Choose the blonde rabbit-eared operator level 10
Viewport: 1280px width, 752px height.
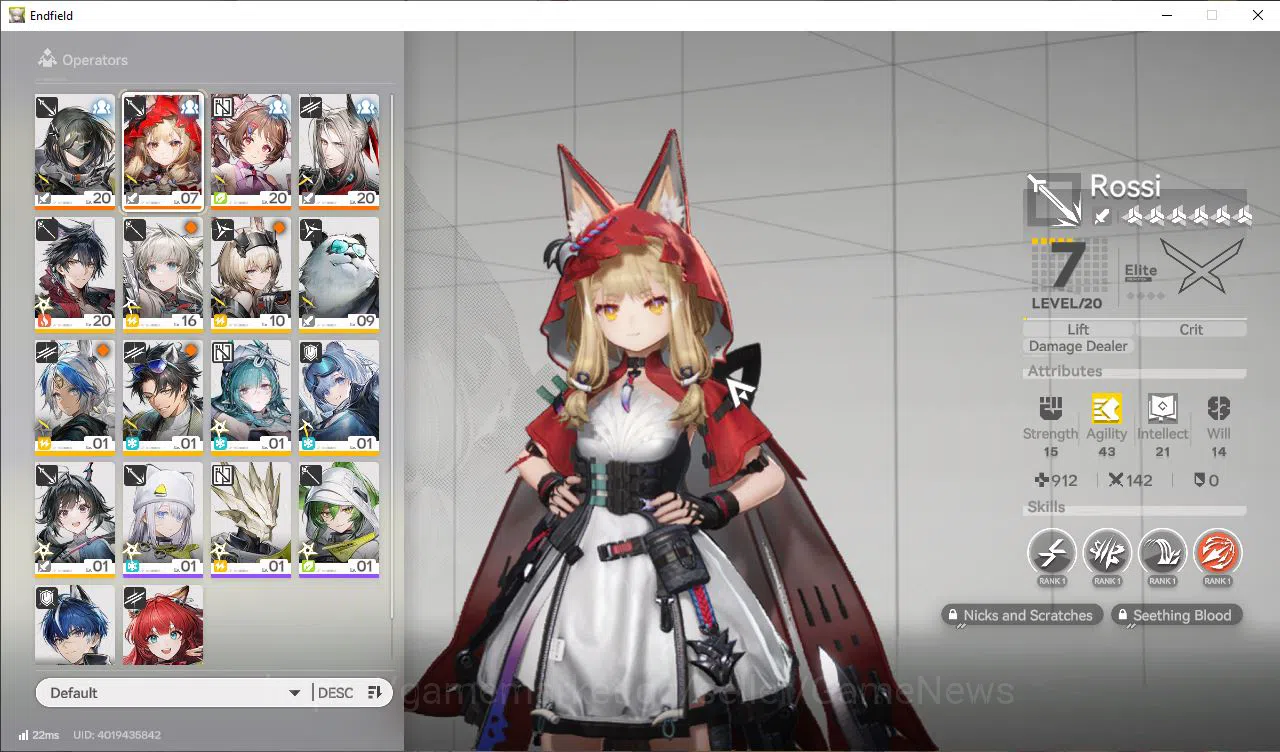[251, 275]
